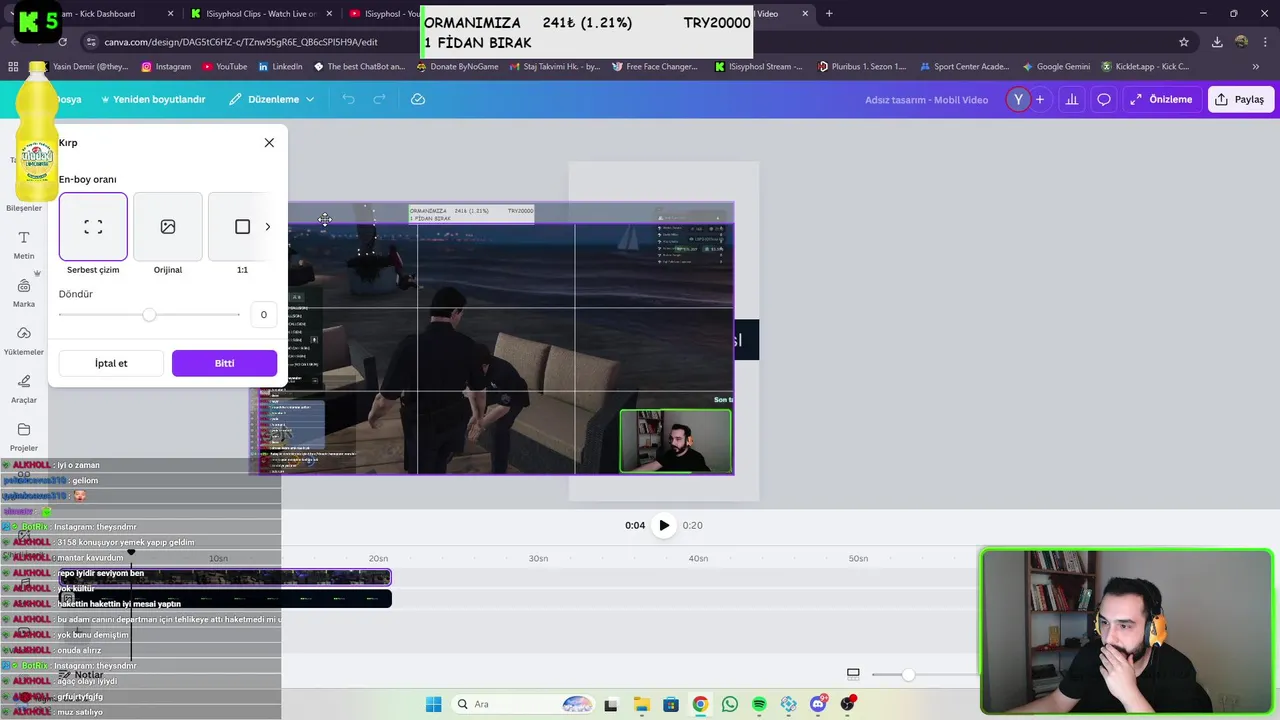Image resolution: width=1280 pixels, height=720 pixels.
Task: Select Serbest çizim aspect ratio
Action: 93,227
